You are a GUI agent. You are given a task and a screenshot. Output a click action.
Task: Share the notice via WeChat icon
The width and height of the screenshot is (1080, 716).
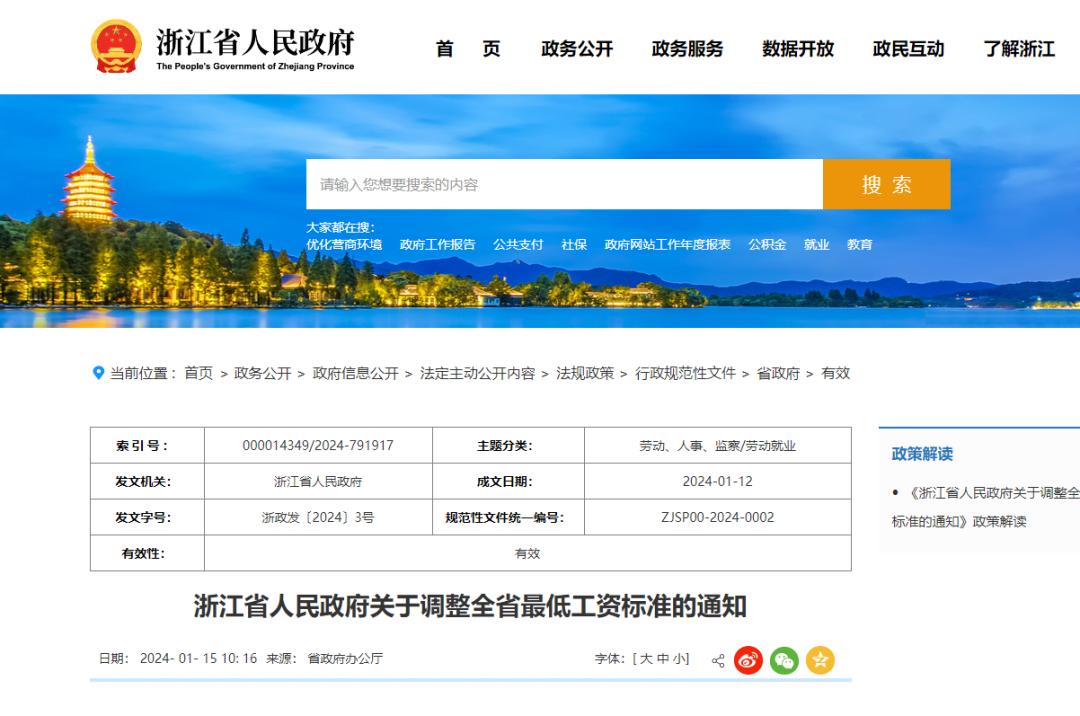784,661
